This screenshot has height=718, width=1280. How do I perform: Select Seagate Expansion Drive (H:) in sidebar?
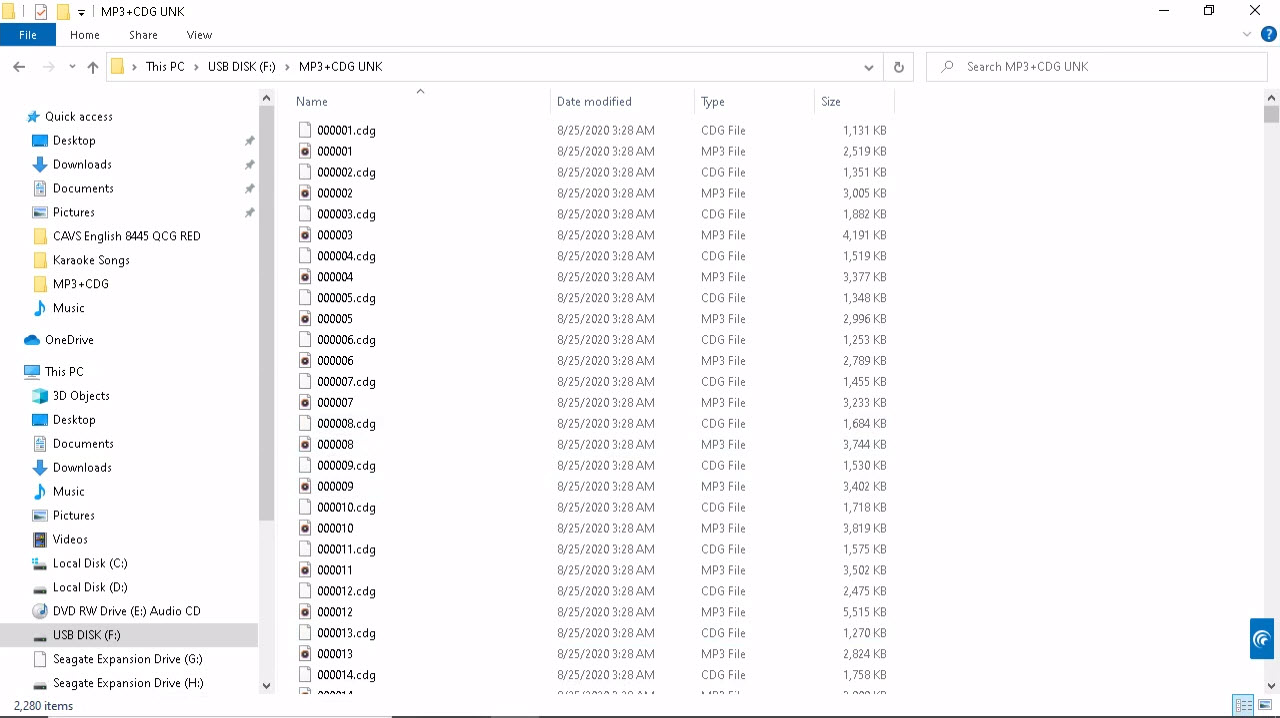128,683
